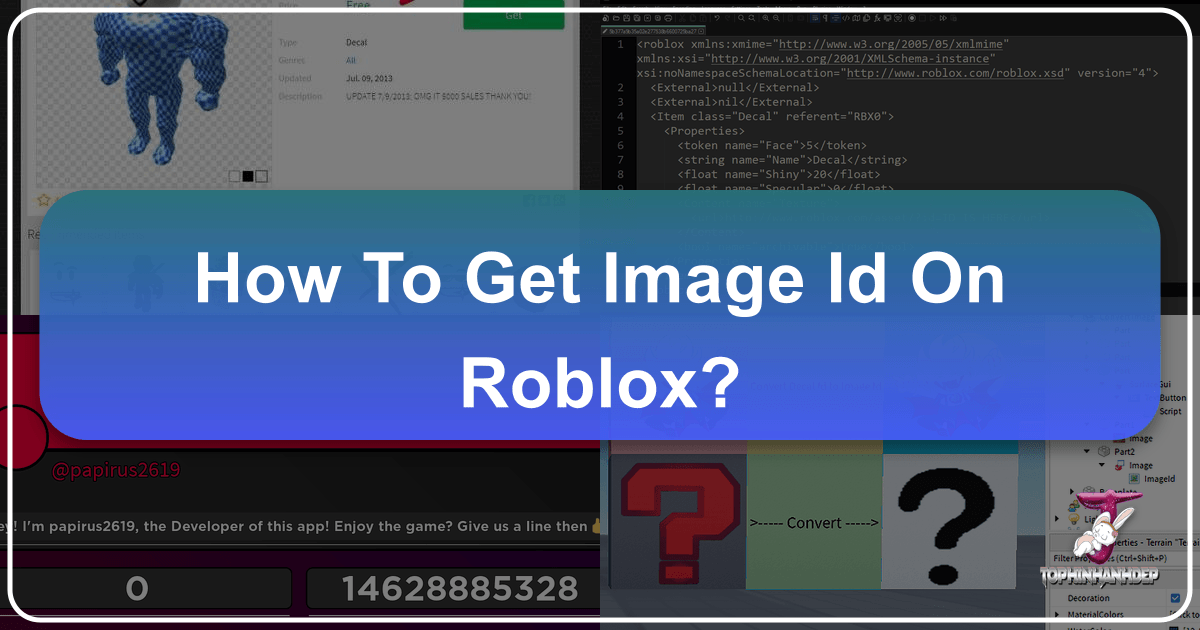Click the Part2 cube icon
The width and height of the screenshot is (1200, 630).
[1102, 449]
